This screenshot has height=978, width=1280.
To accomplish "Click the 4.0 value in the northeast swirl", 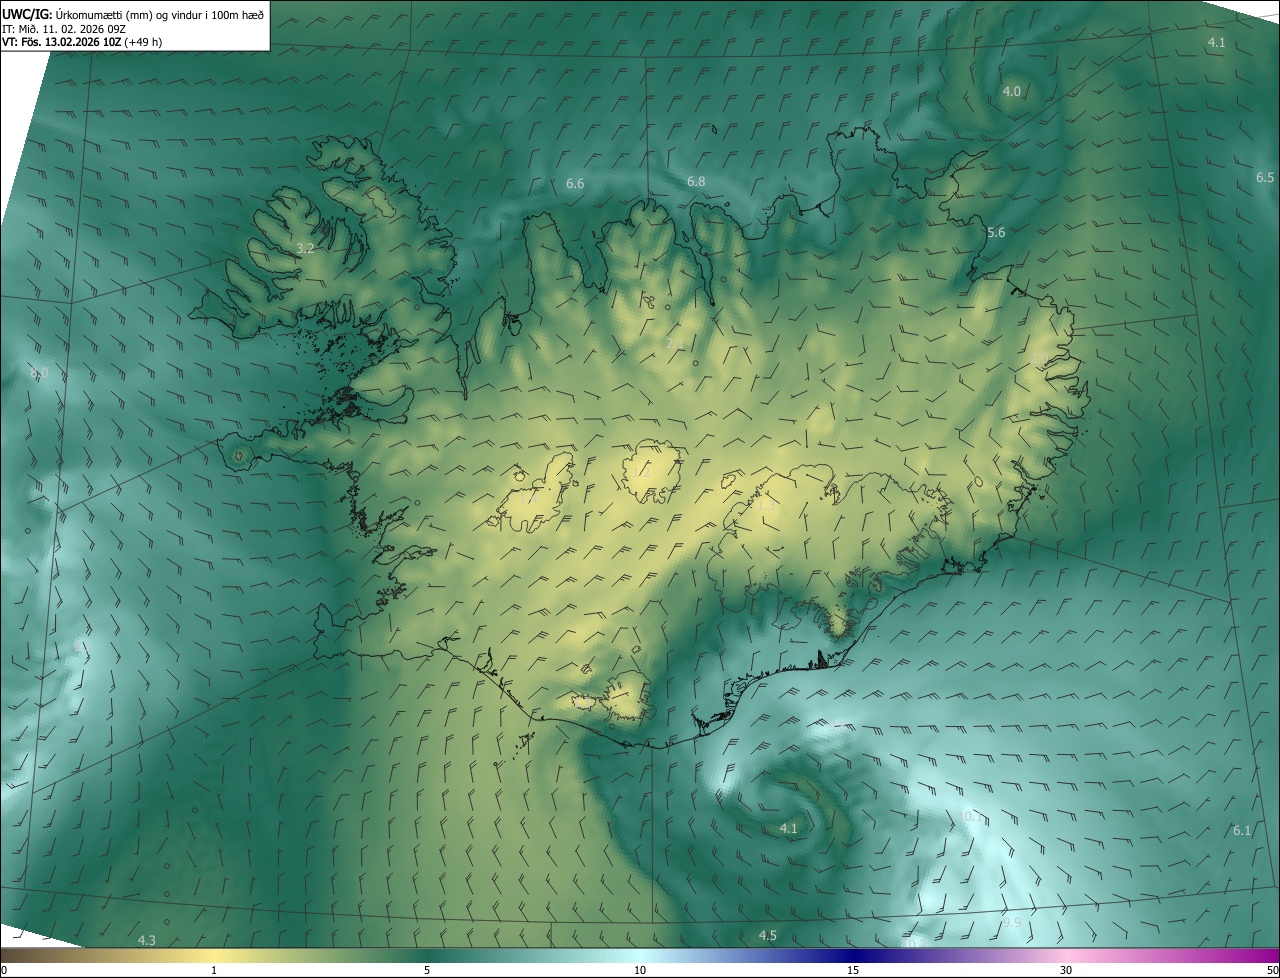I will click(1011, 91).
